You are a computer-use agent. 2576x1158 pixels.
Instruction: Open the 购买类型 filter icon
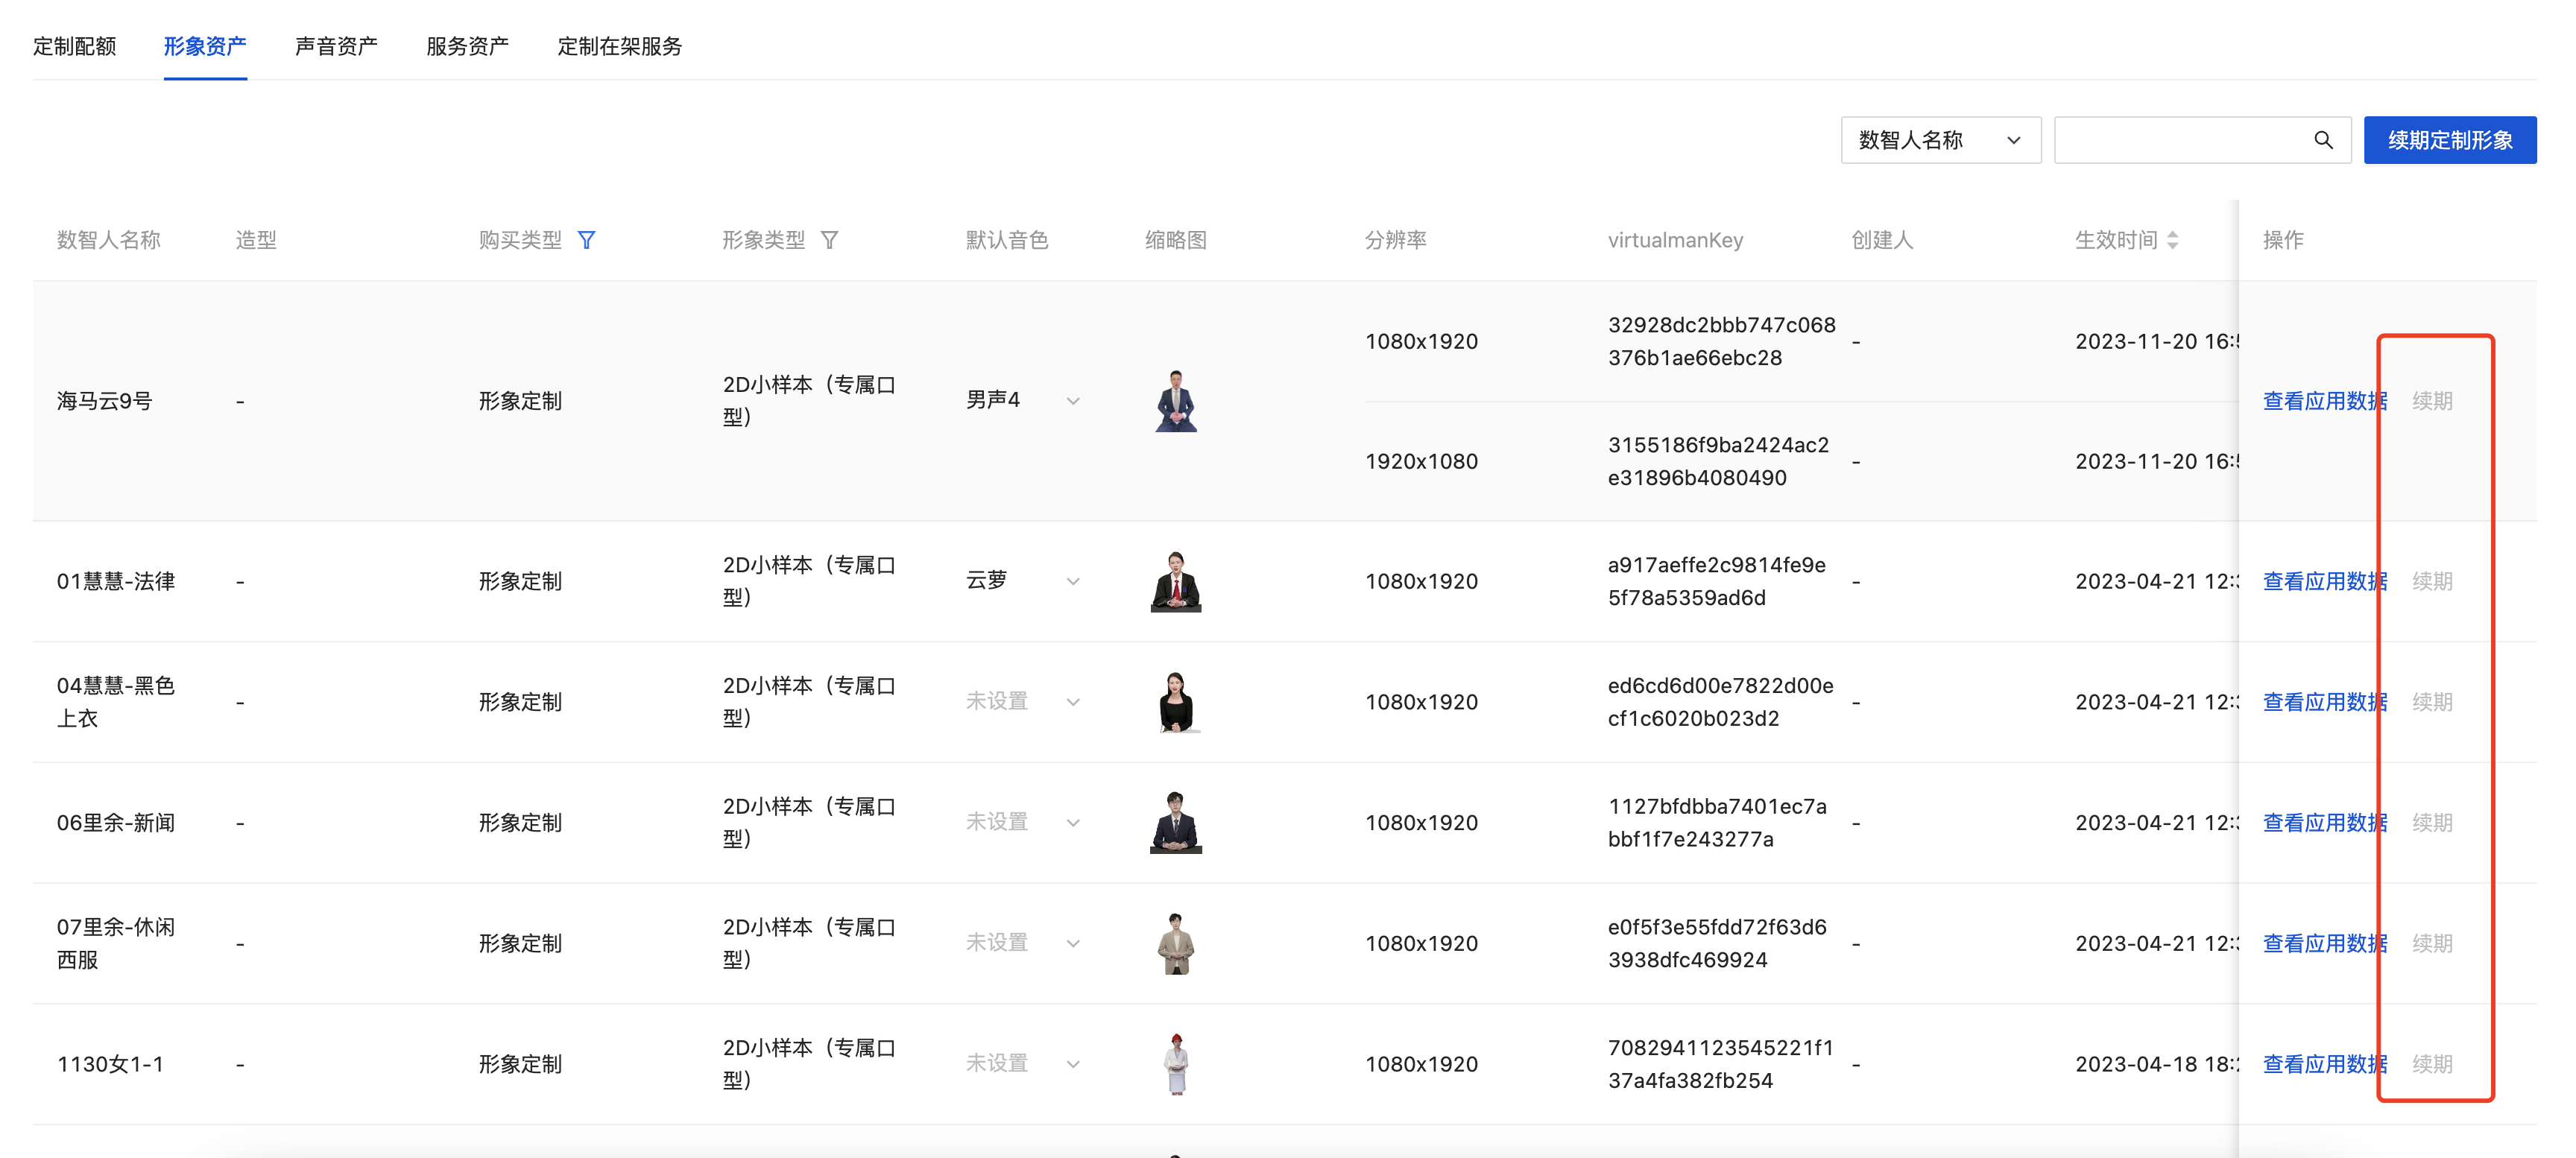(x=587, y=240)
